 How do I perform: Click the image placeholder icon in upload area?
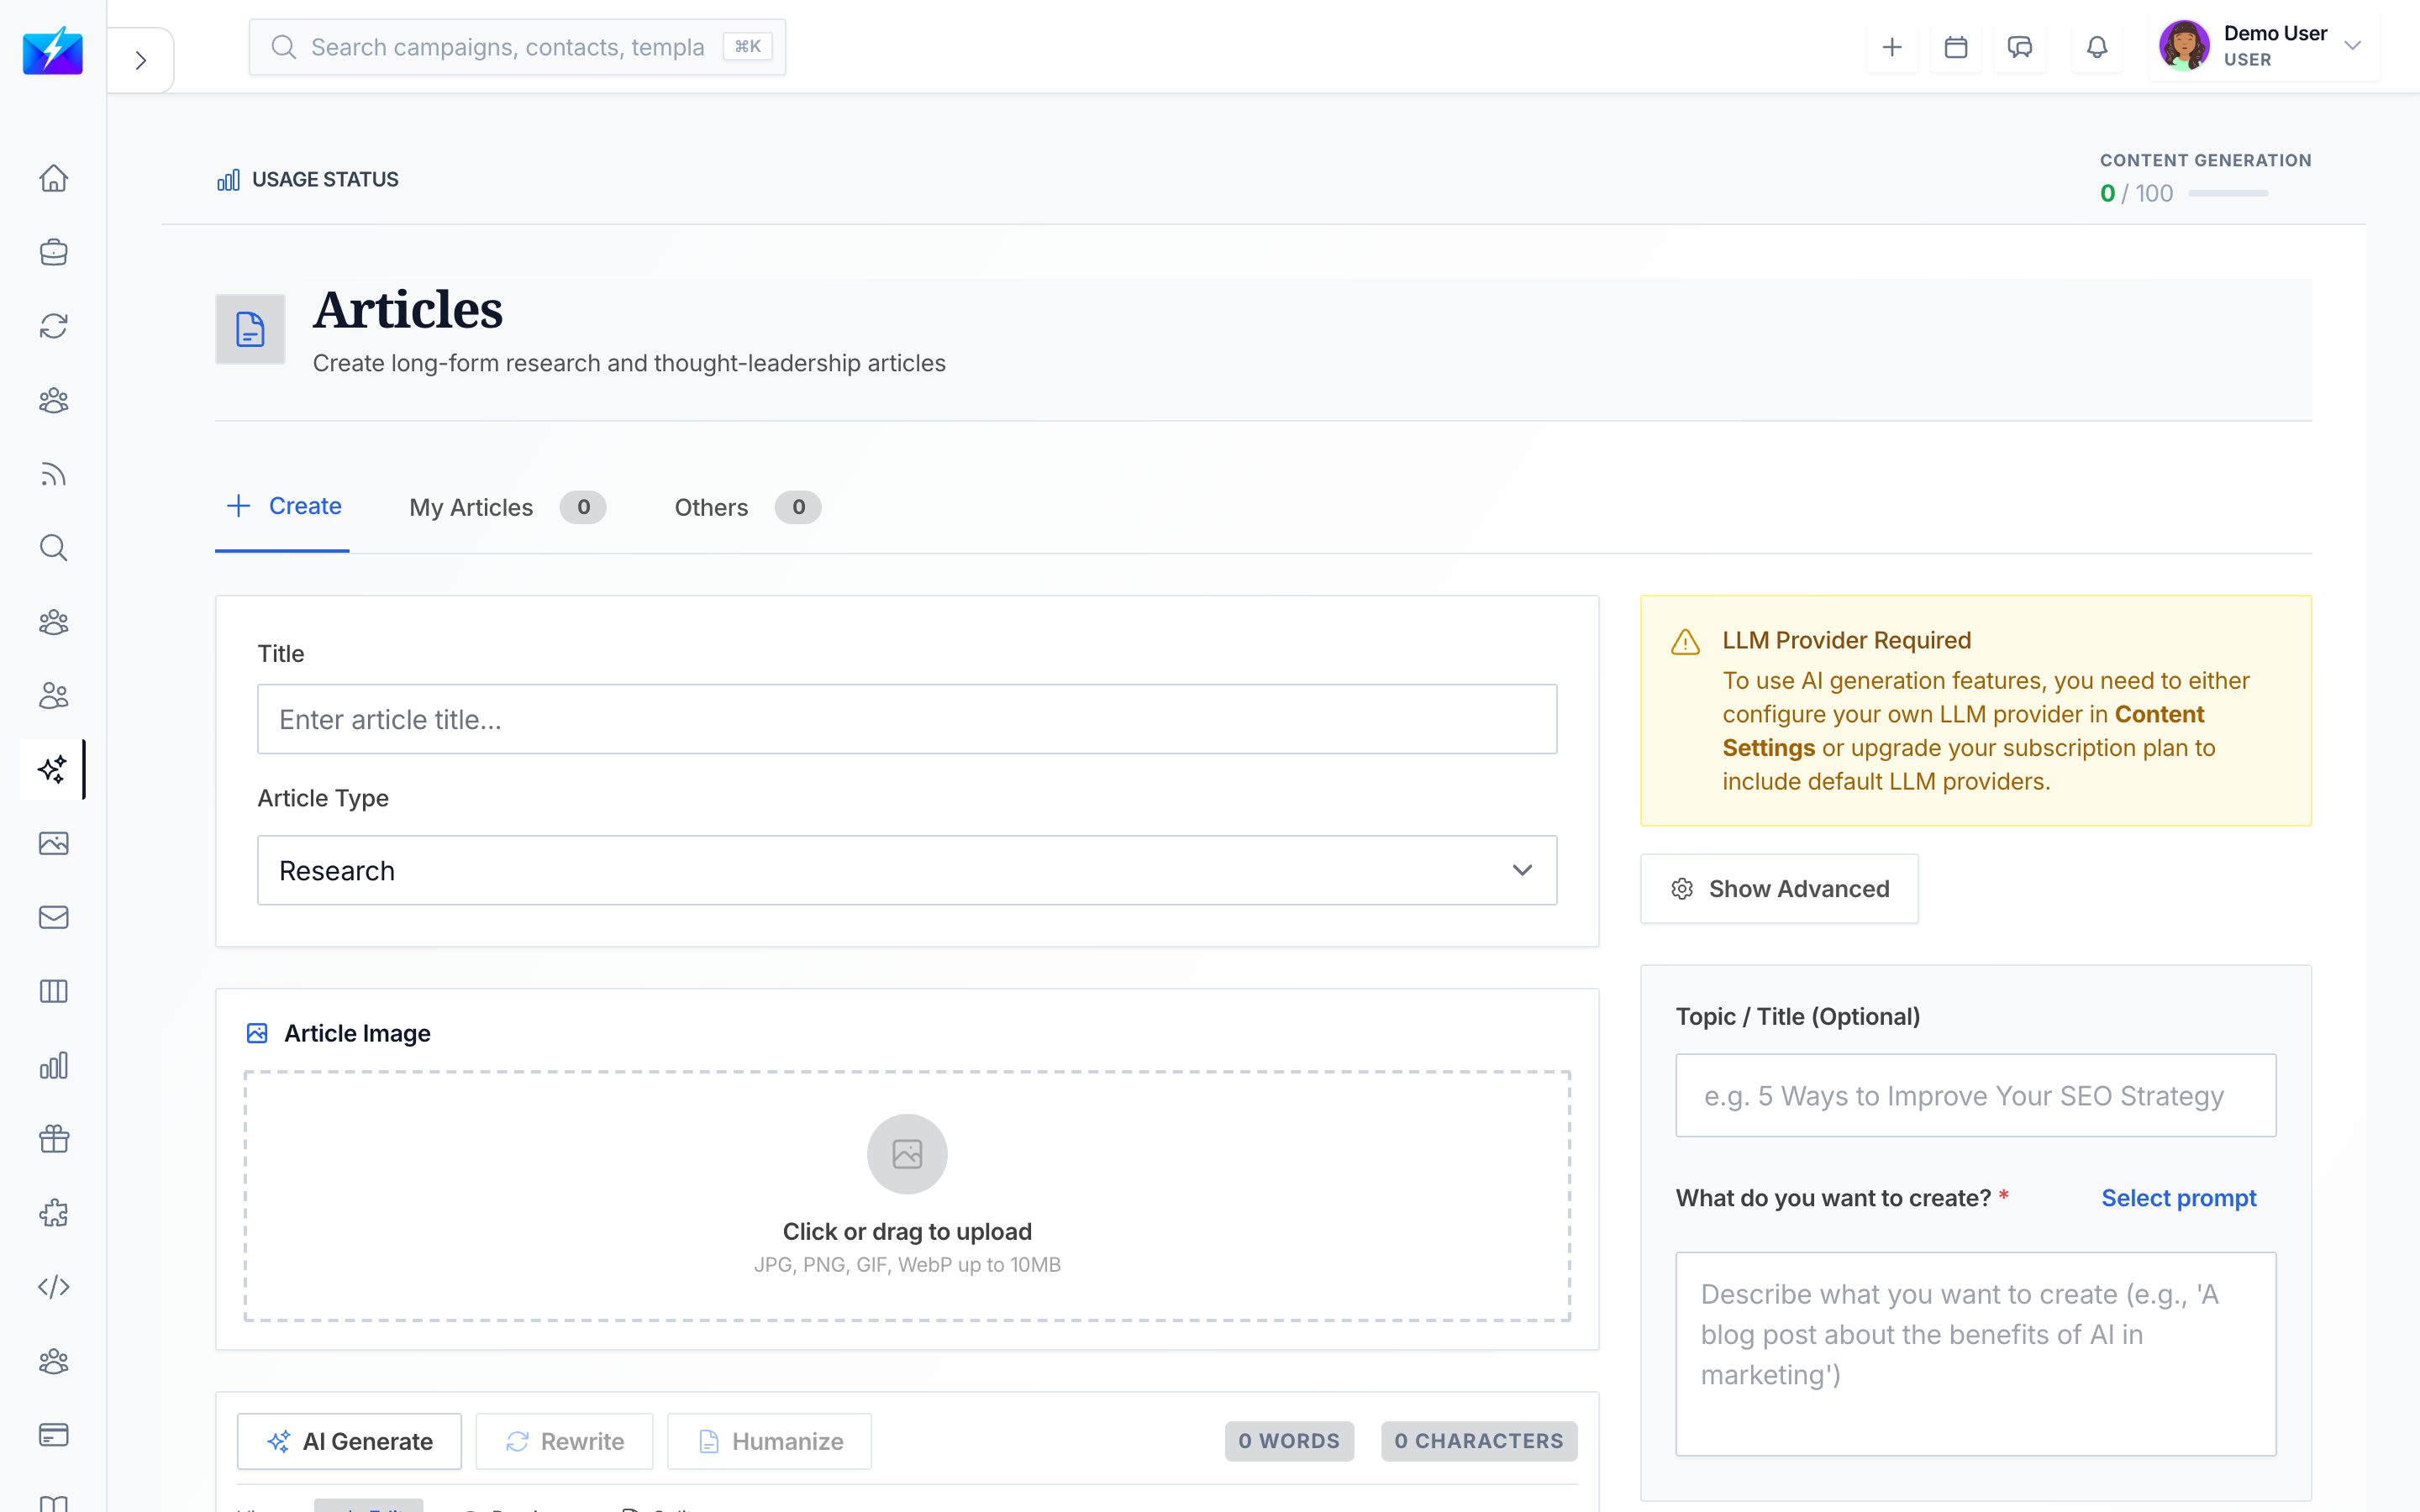click(x=907, y=1154)
